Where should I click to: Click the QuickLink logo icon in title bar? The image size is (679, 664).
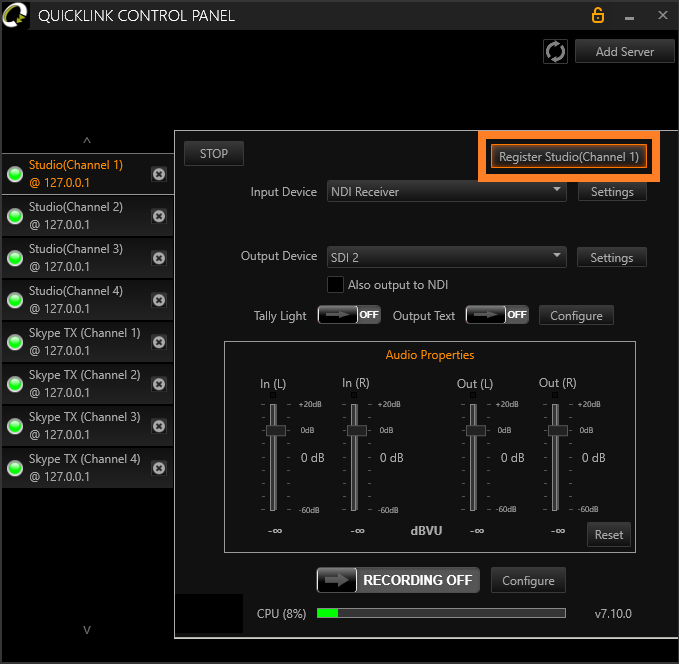click(x=14, y=15)
